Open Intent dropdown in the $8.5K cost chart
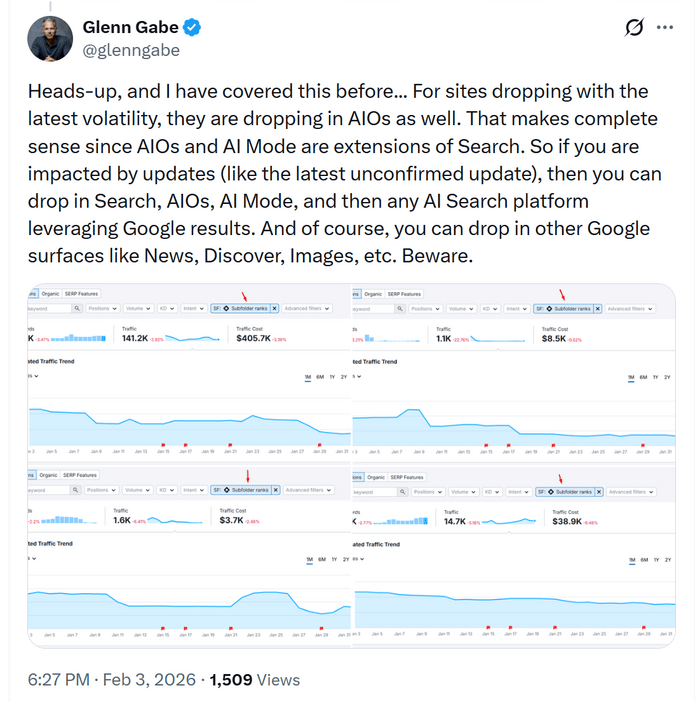This screenshot has width=700, height=702. click(517, 309)
